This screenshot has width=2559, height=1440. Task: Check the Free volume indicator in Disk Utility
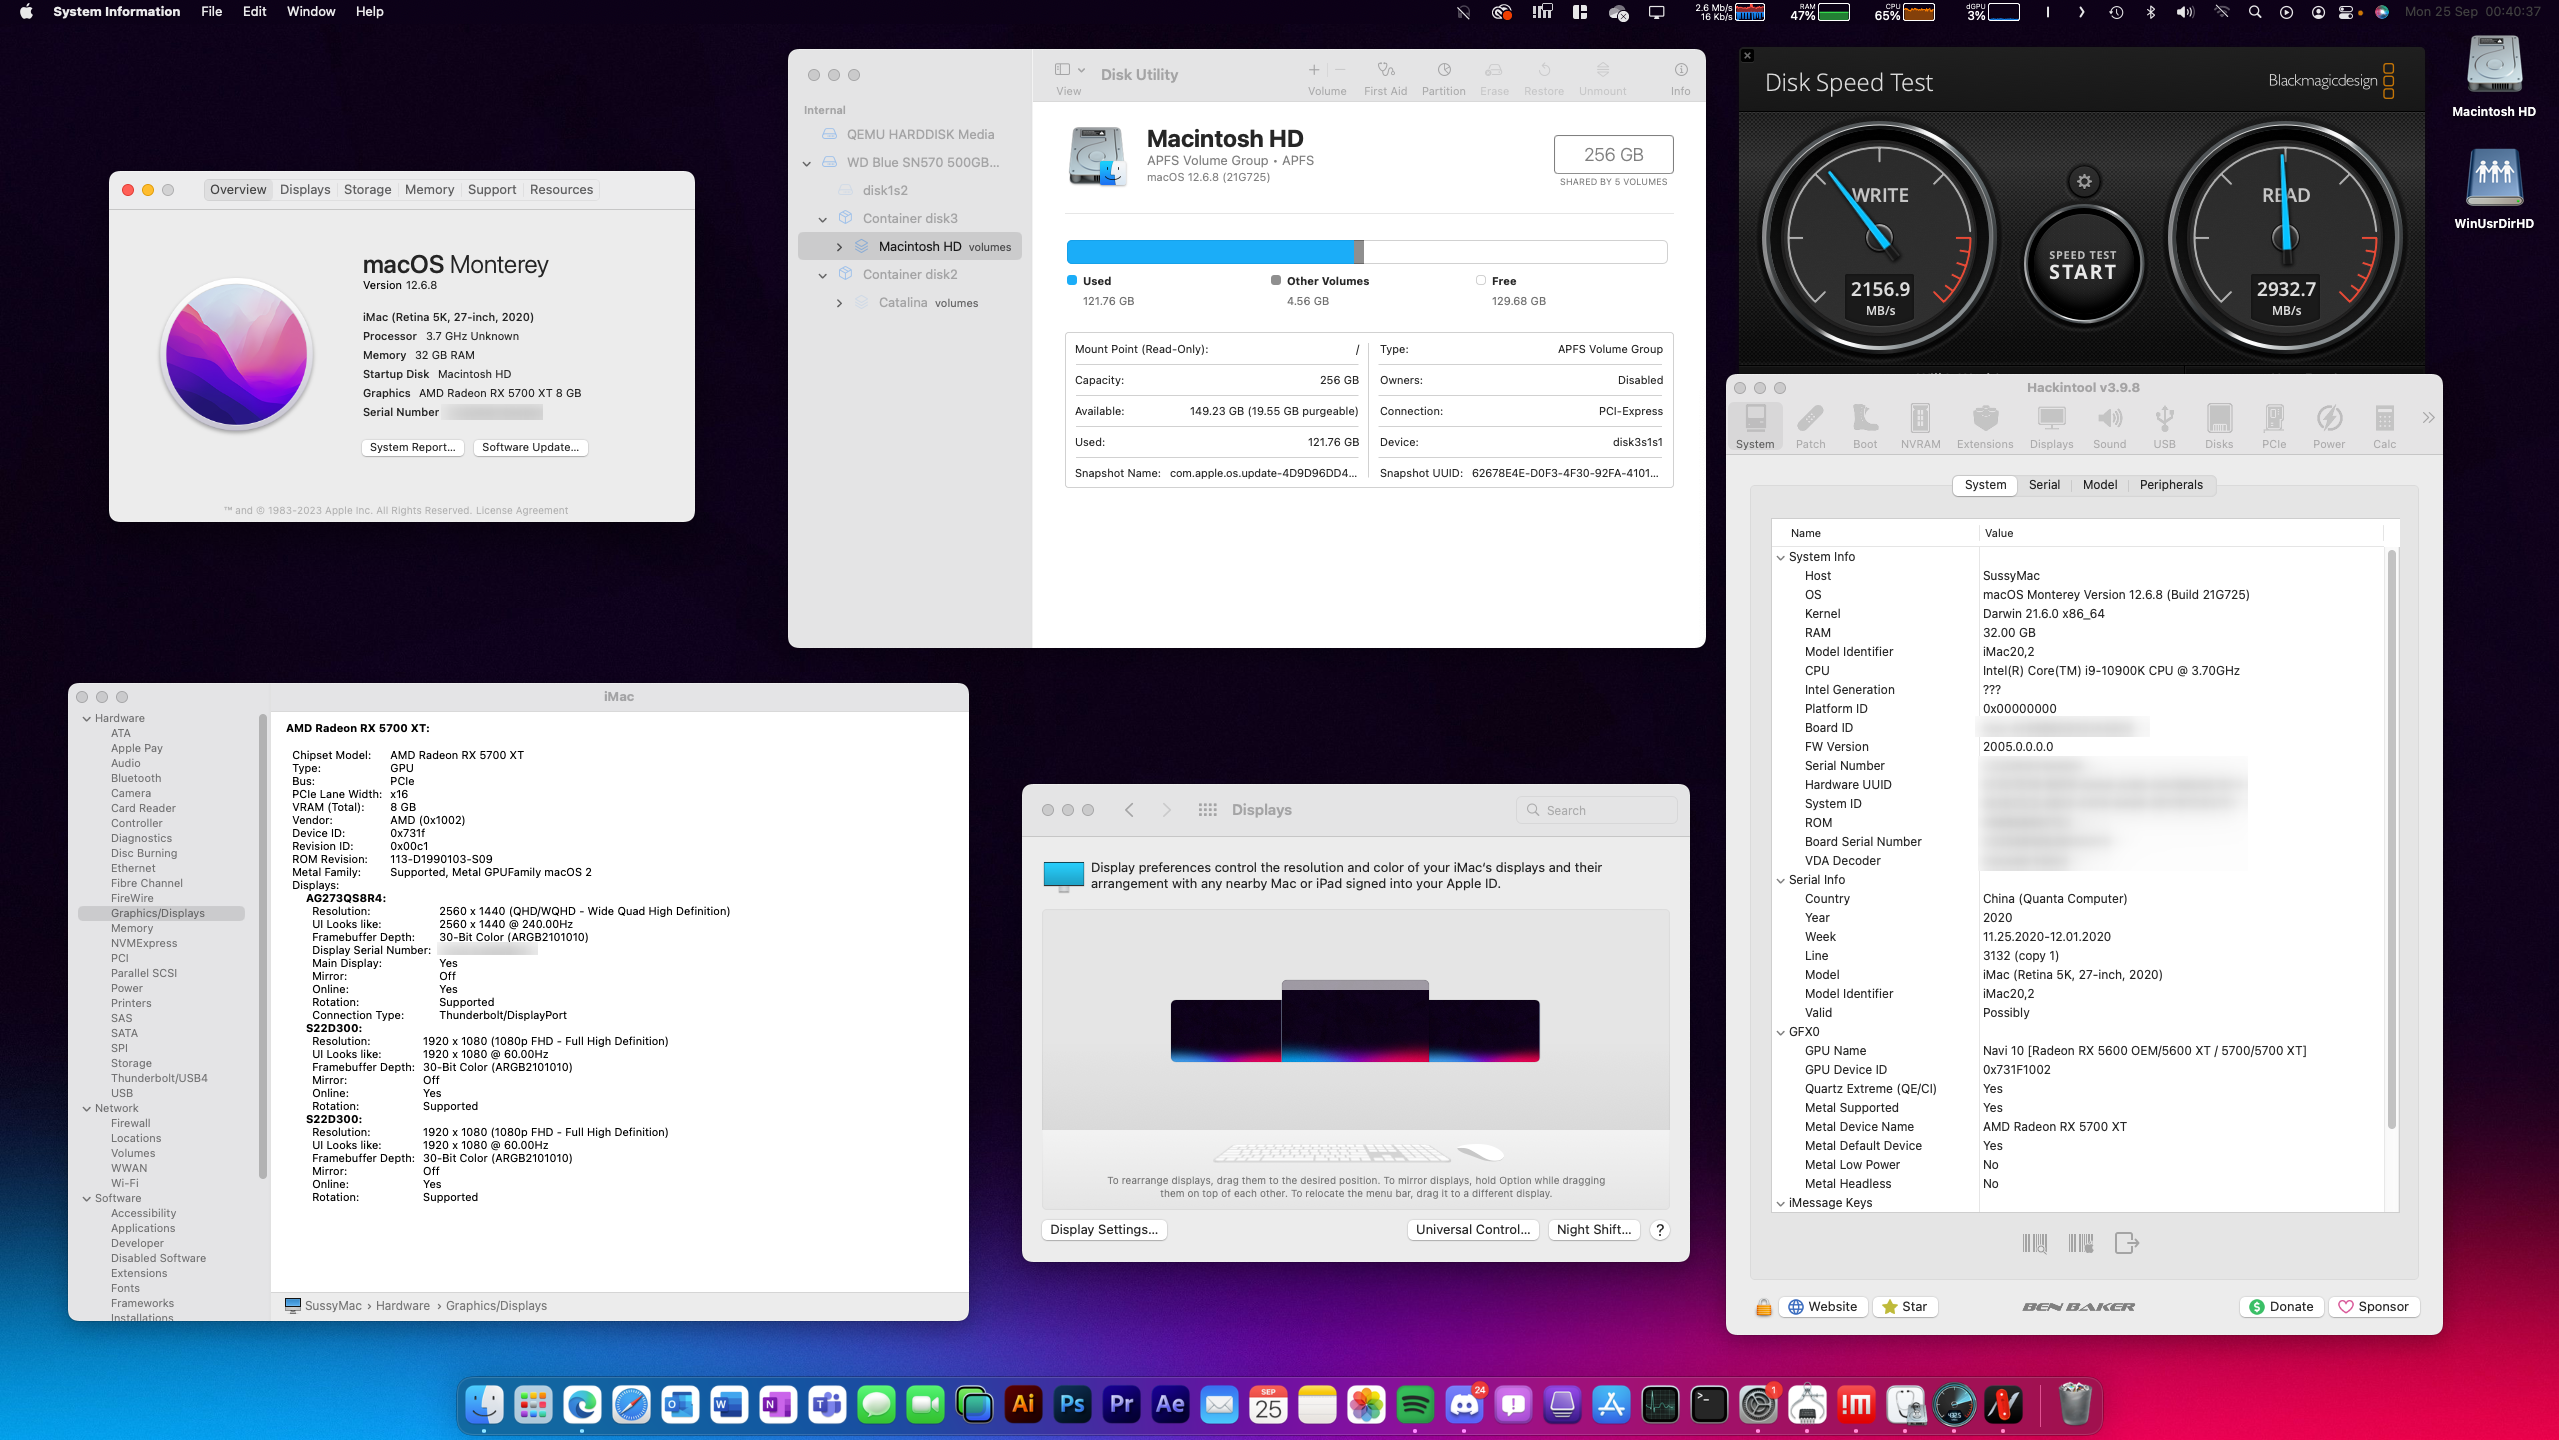pyautogui.click(x=1481, y=280)
